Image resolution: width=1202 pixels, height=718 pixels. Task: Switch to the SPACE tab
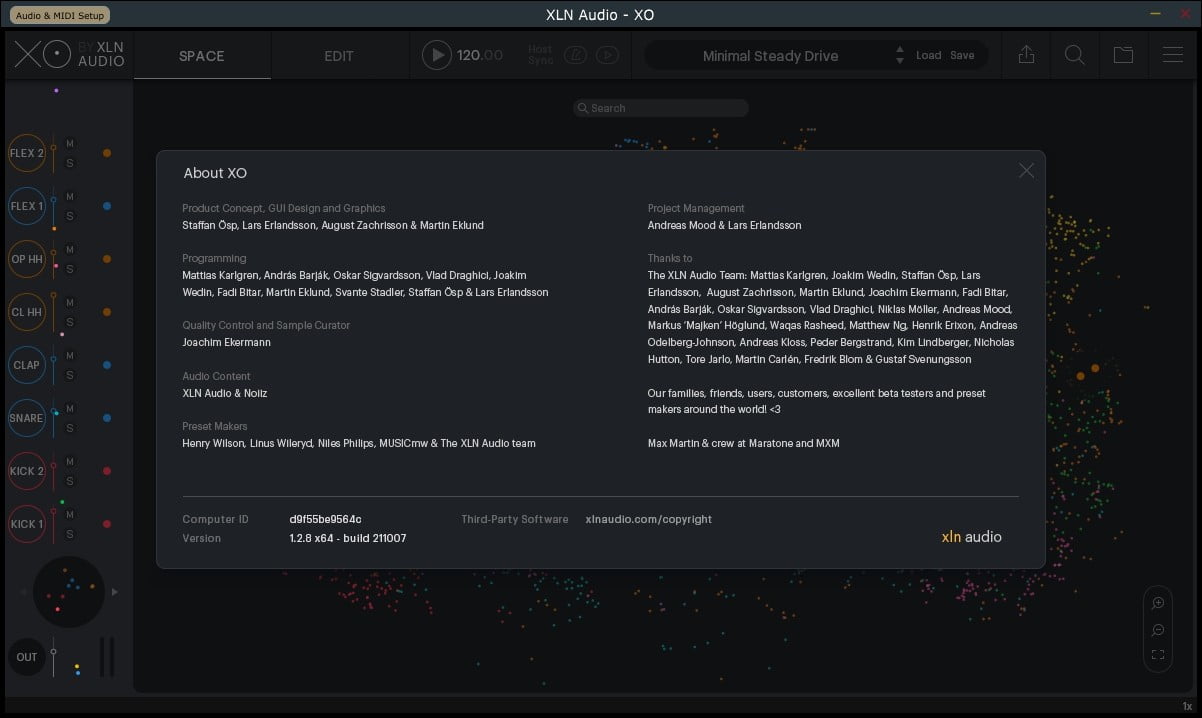pyautogui.click(x=202, y=56)
